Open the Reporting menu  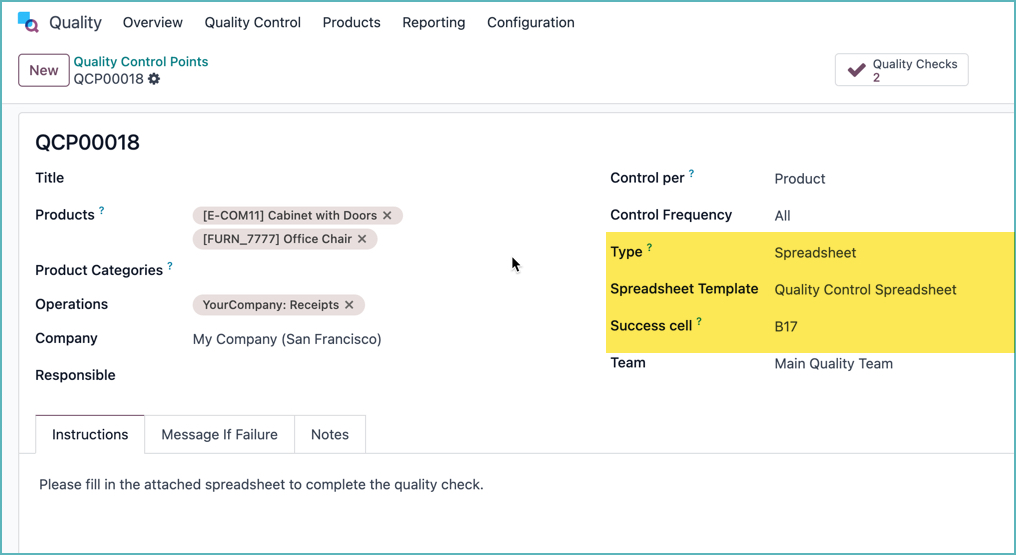click(x=433, y=22)
